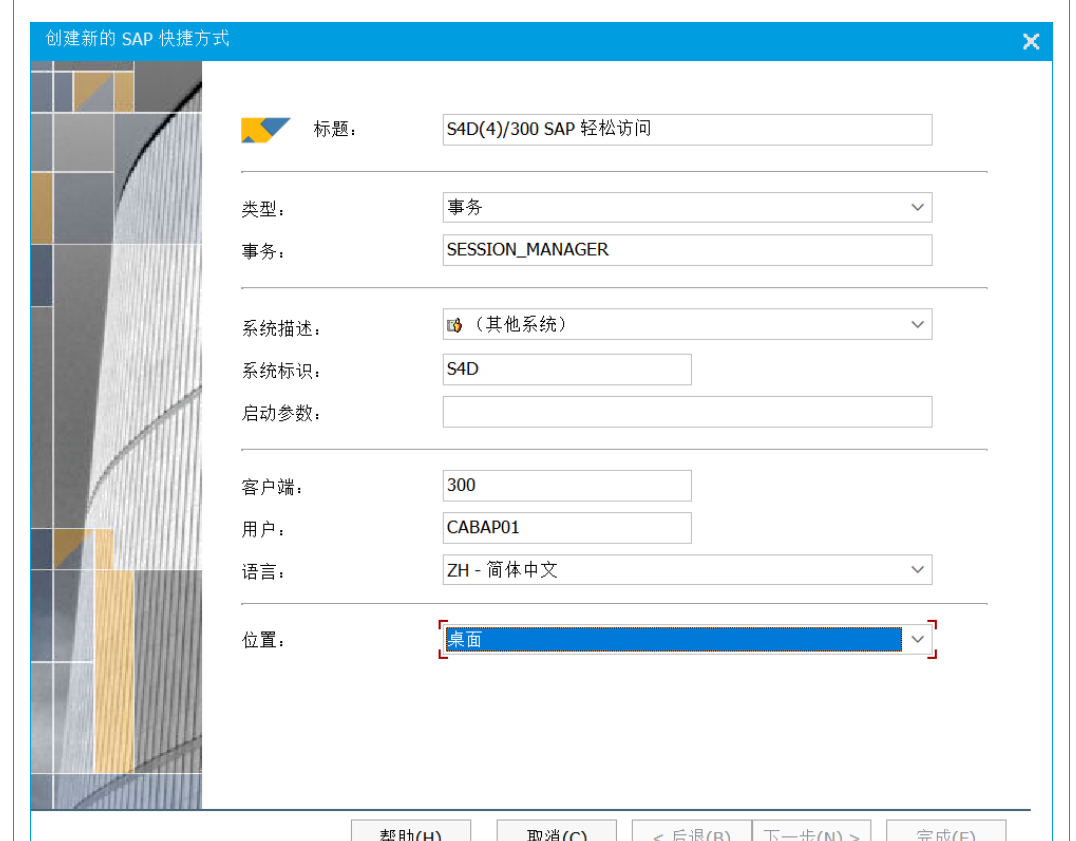Click the system icon beside 其他系统
Screen dimensions: 1076x841
click(454, 325)
